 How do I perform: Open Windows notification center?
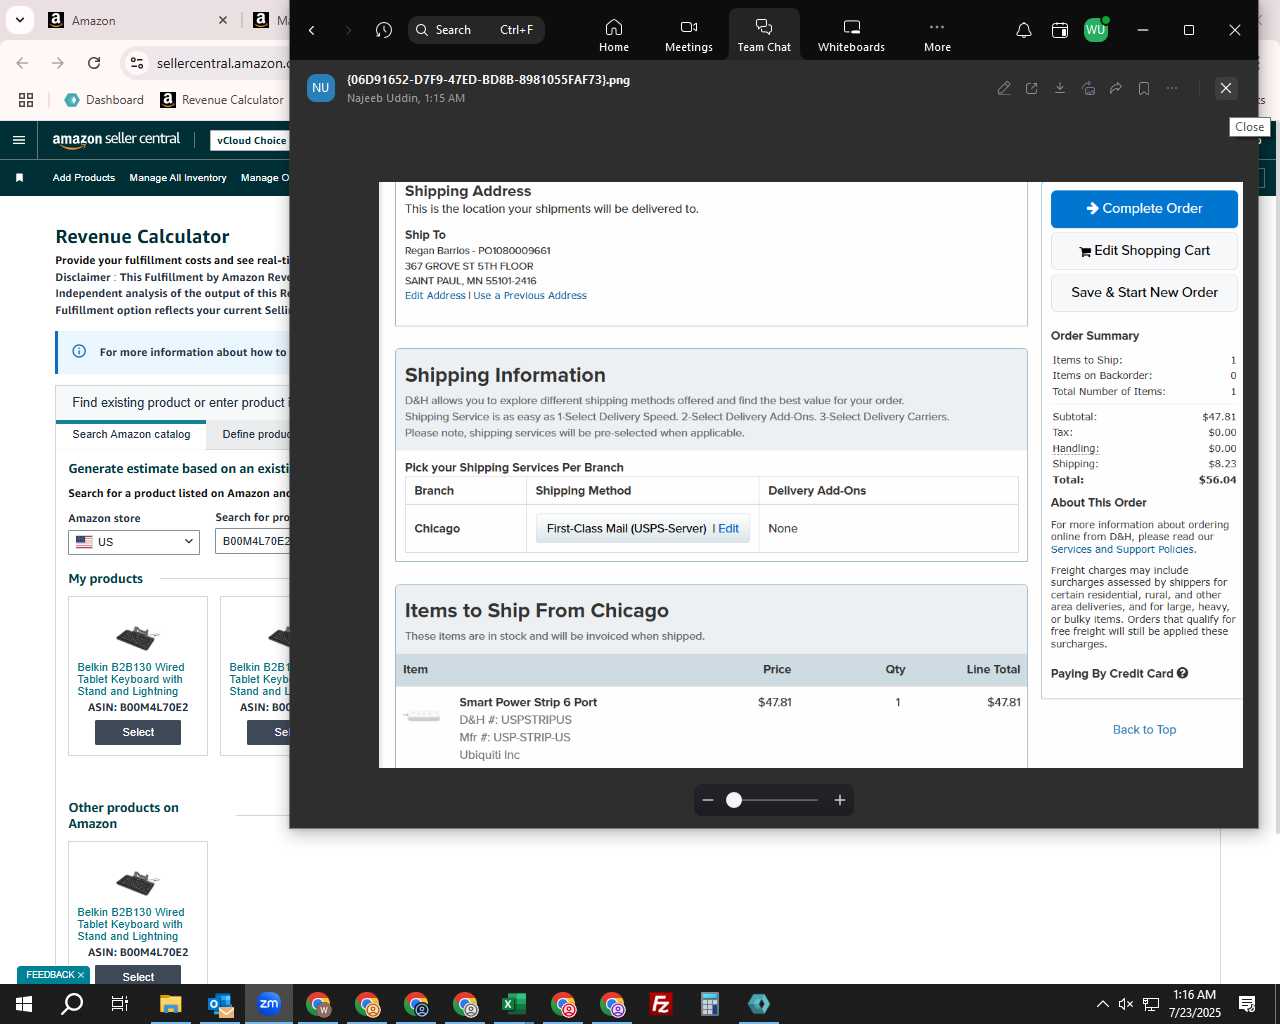(1247, 1004)
